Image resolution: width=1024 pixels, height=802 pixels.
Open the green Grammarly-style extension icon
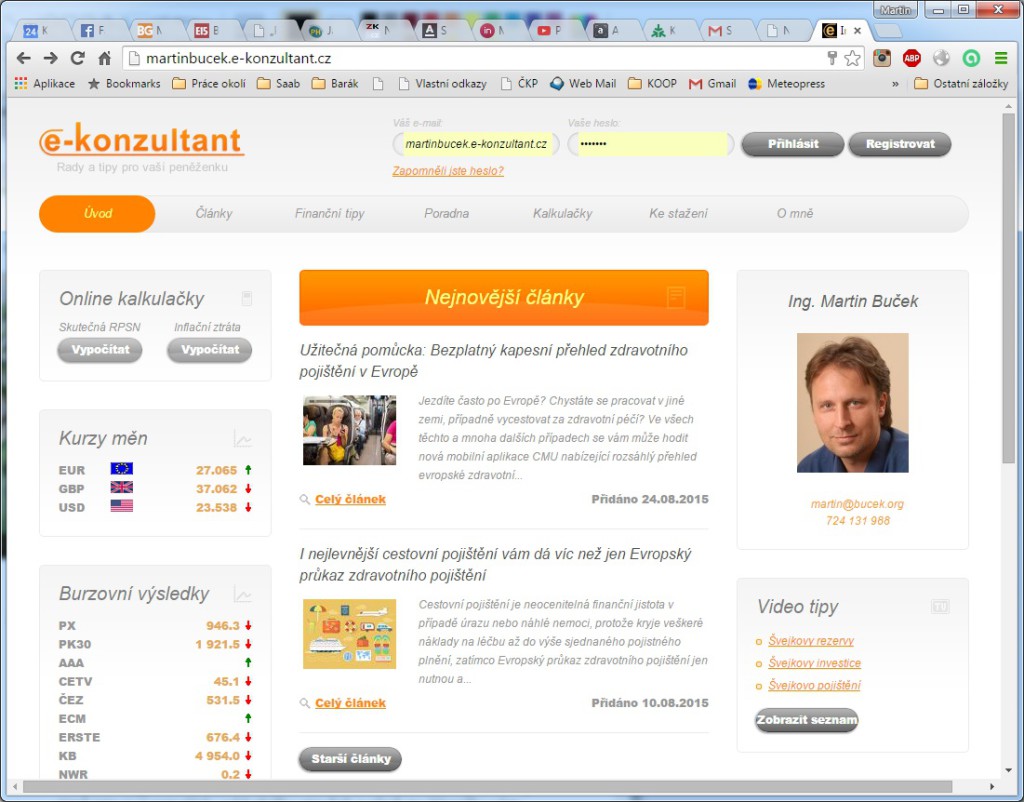[x=971, y=58]
